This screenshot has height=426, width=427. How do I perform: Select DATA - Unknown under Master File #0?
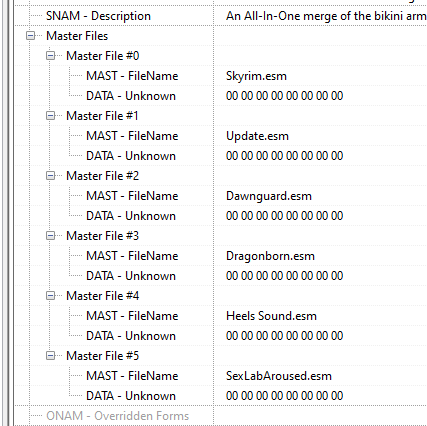pos(131,96)
